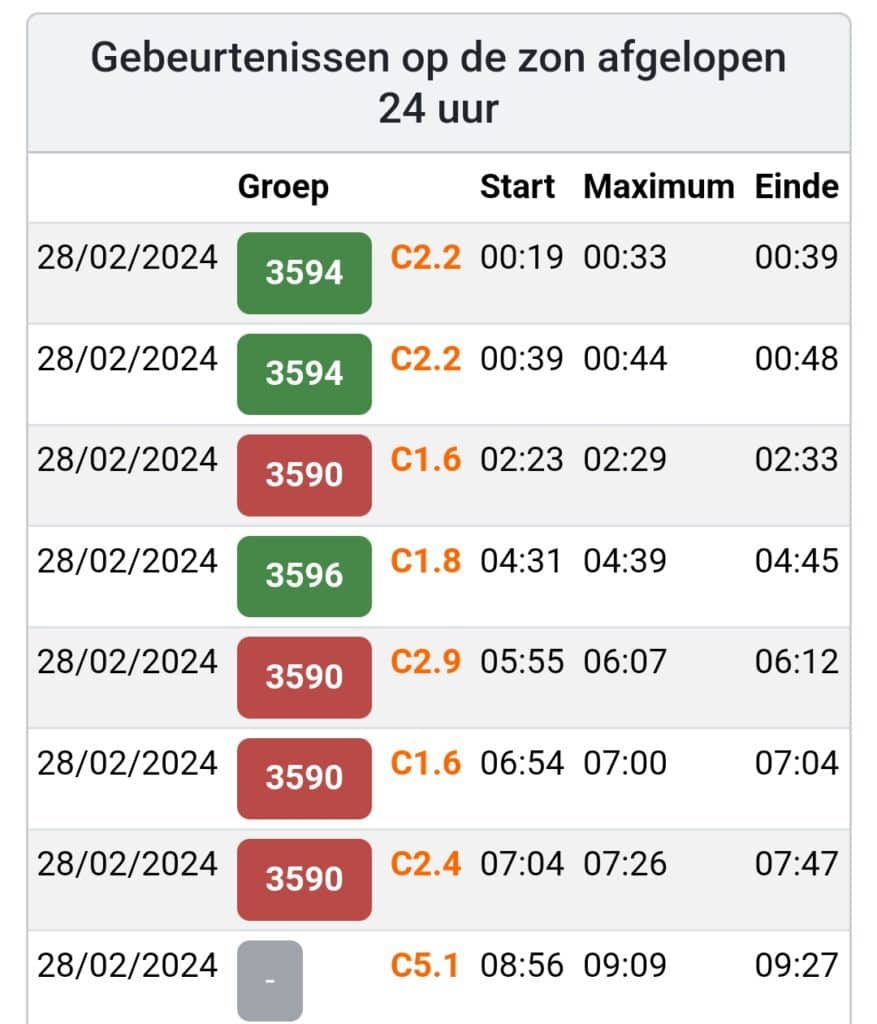This screenshot has height=1024, width=877.
Task: Click group 3590 badge for the 06:54 flare
Action: pos(304,778)
